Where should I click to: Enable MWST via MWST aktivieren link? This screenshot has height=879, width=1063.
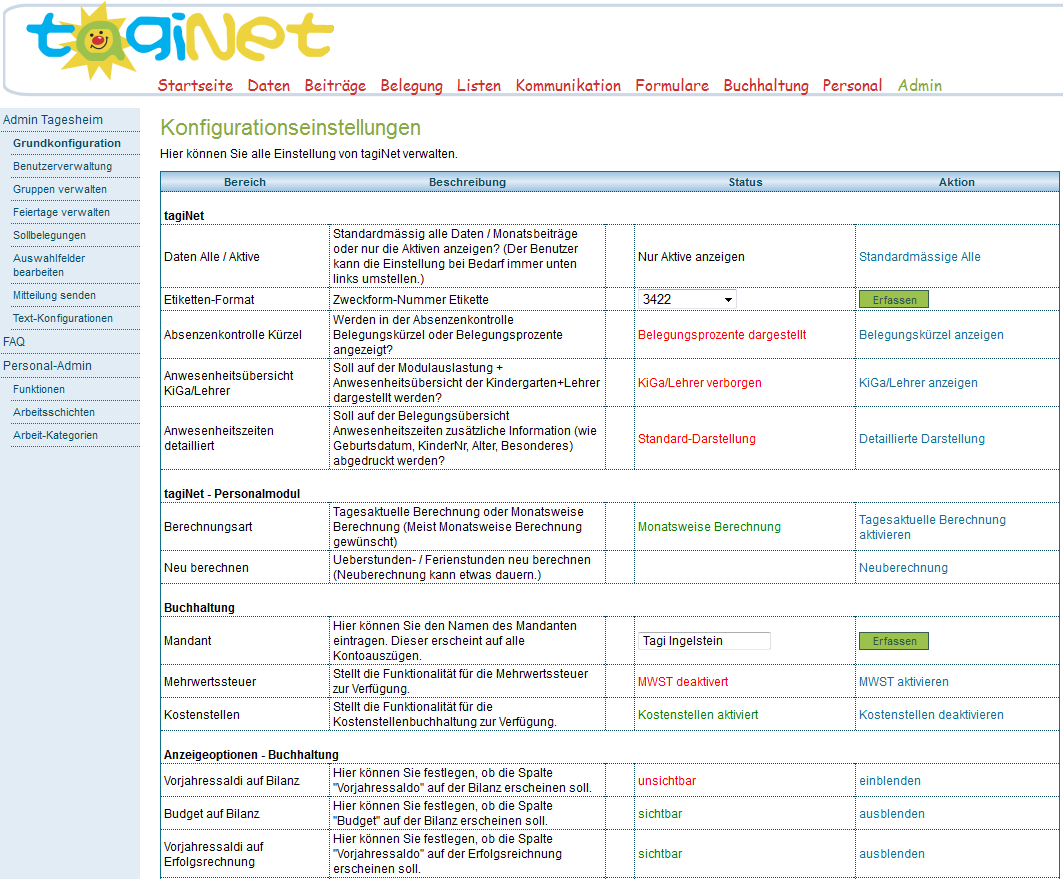tap(903, 682)
